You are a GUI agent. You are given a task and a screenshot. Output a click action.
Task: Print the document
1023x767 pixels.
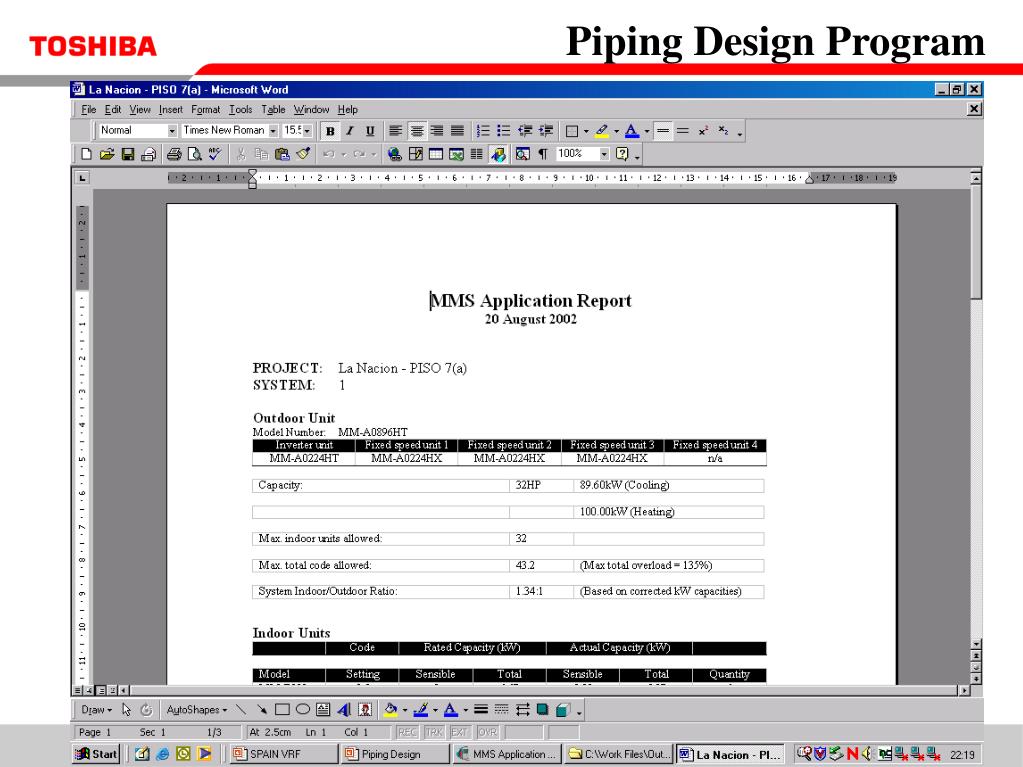click(174, 154)
